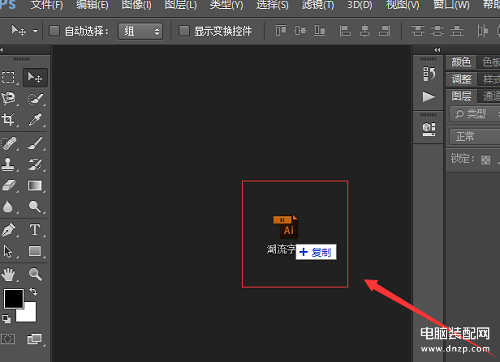Select the Gradient tool
The width and height of the screenshot is (500, 362).
pyautogui.click(x=35, y=185)
